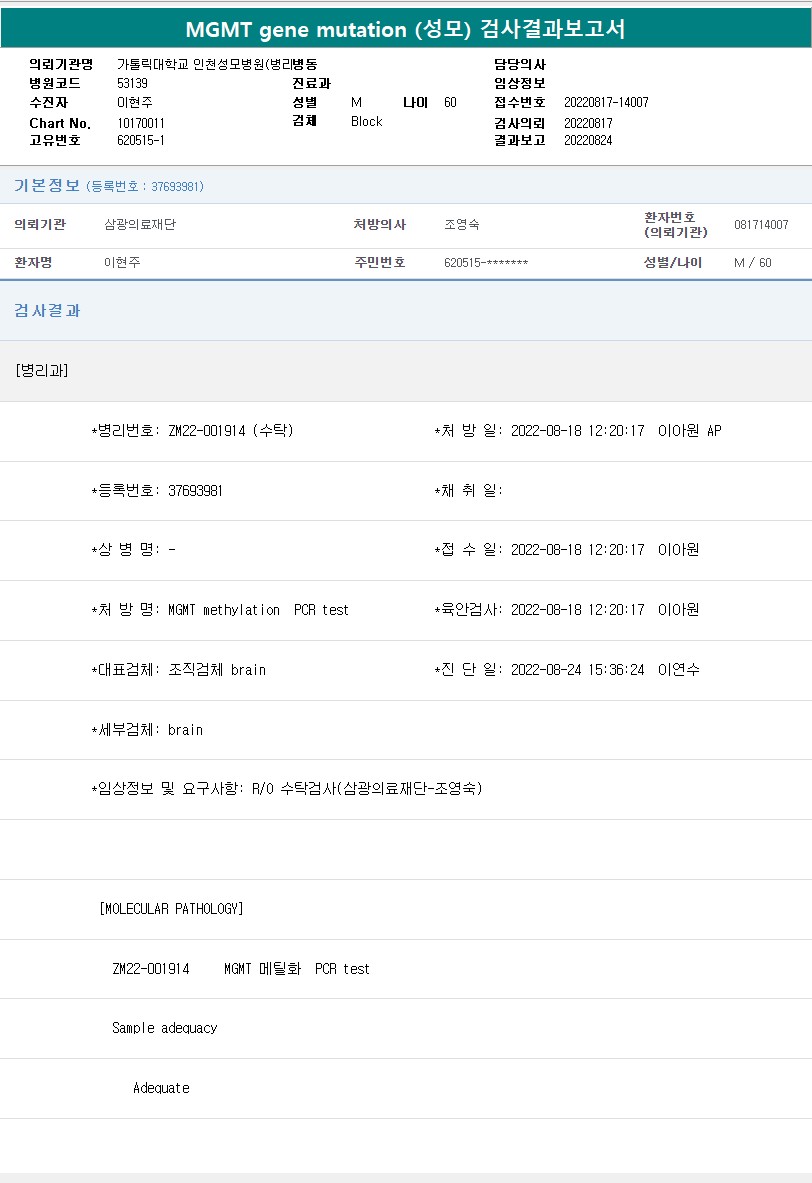This screenshot has height=1183, width=812.
Task: Click the masked 주민번호 value
Action: [485, 263]
